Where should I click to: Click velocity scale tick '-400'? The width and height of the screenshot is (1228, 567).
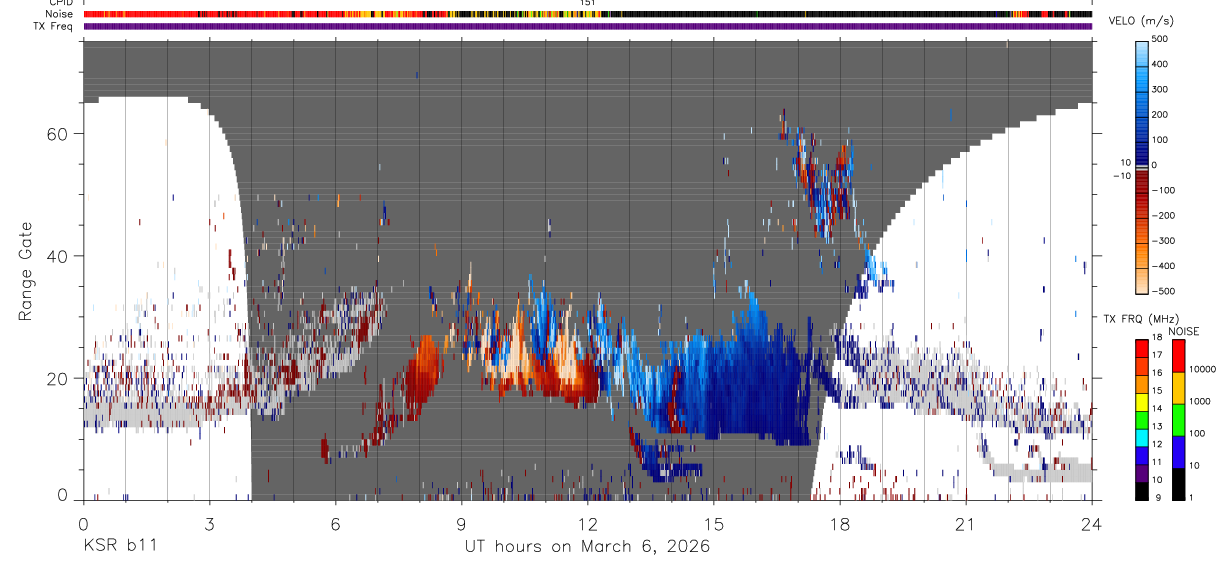[x=1163, y=266]
